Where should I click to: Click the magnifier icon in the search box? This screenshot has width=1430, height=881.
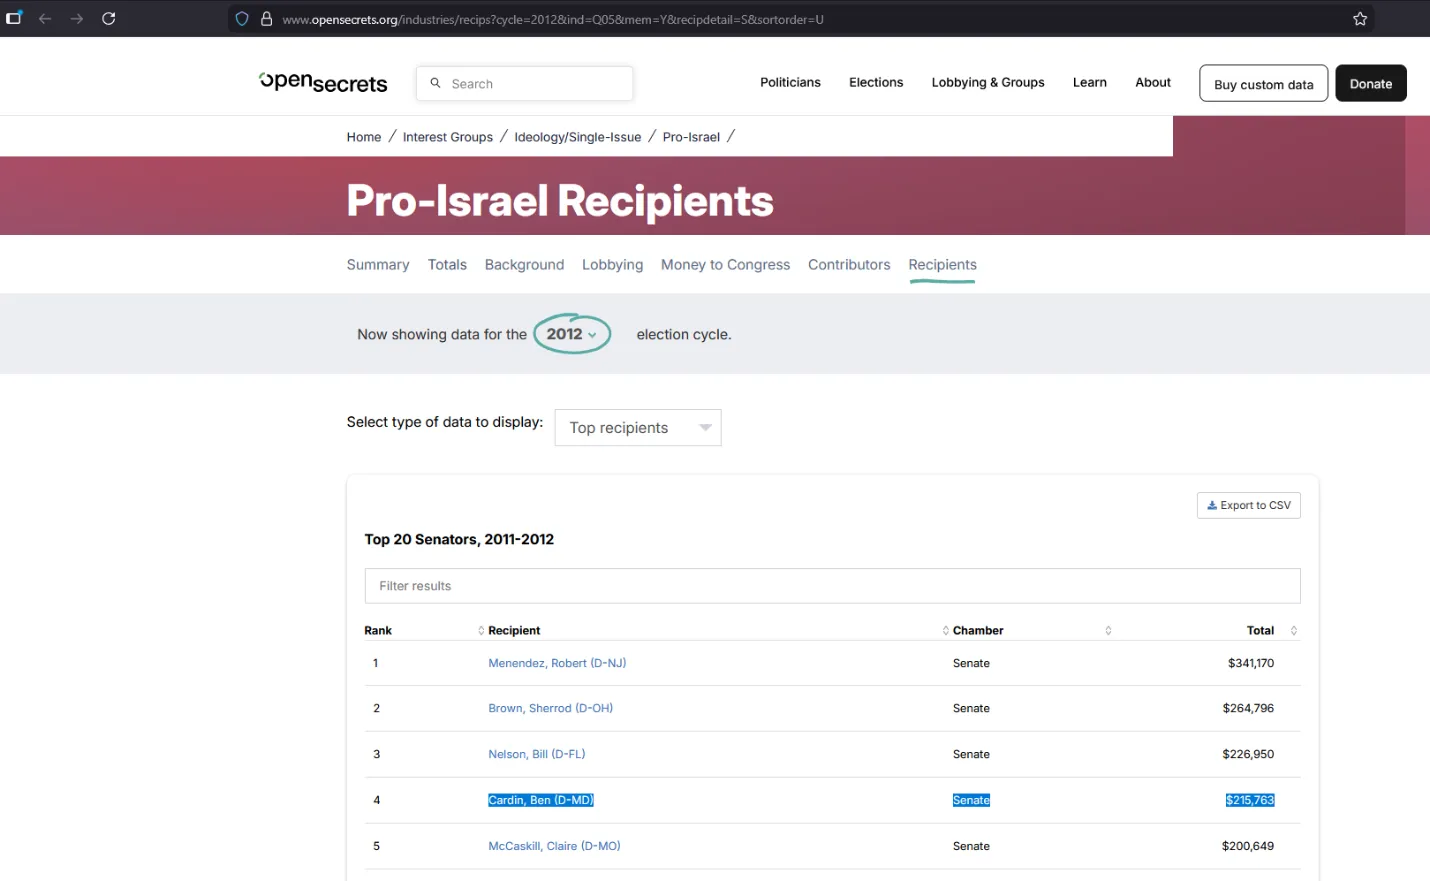[x=435, y=83]
